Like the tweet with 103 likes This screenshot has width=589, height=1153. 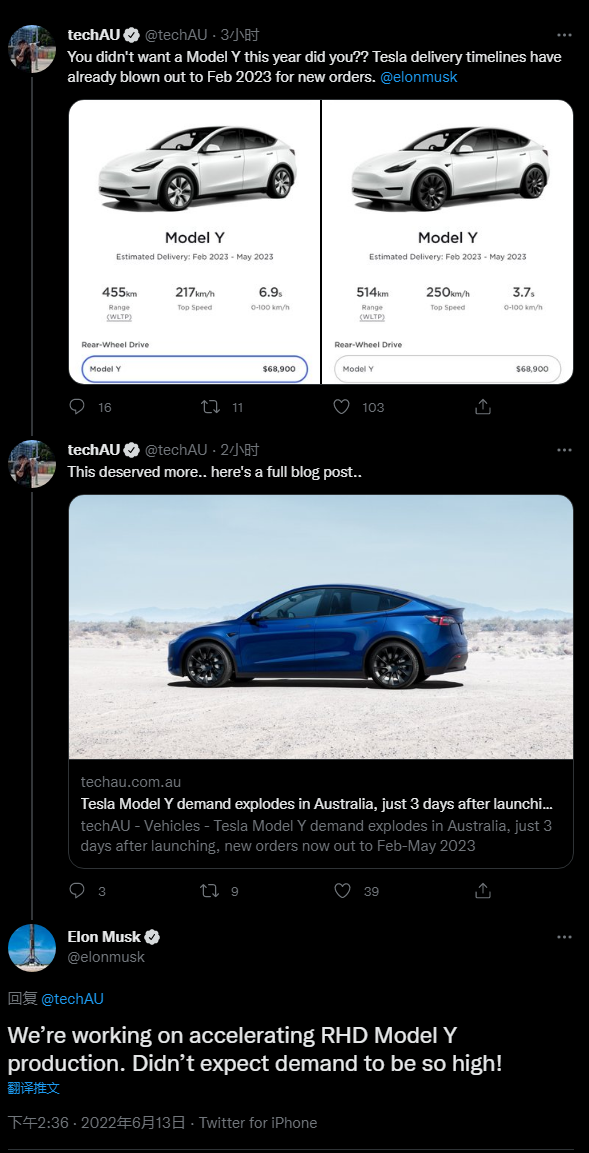point(341,407)
